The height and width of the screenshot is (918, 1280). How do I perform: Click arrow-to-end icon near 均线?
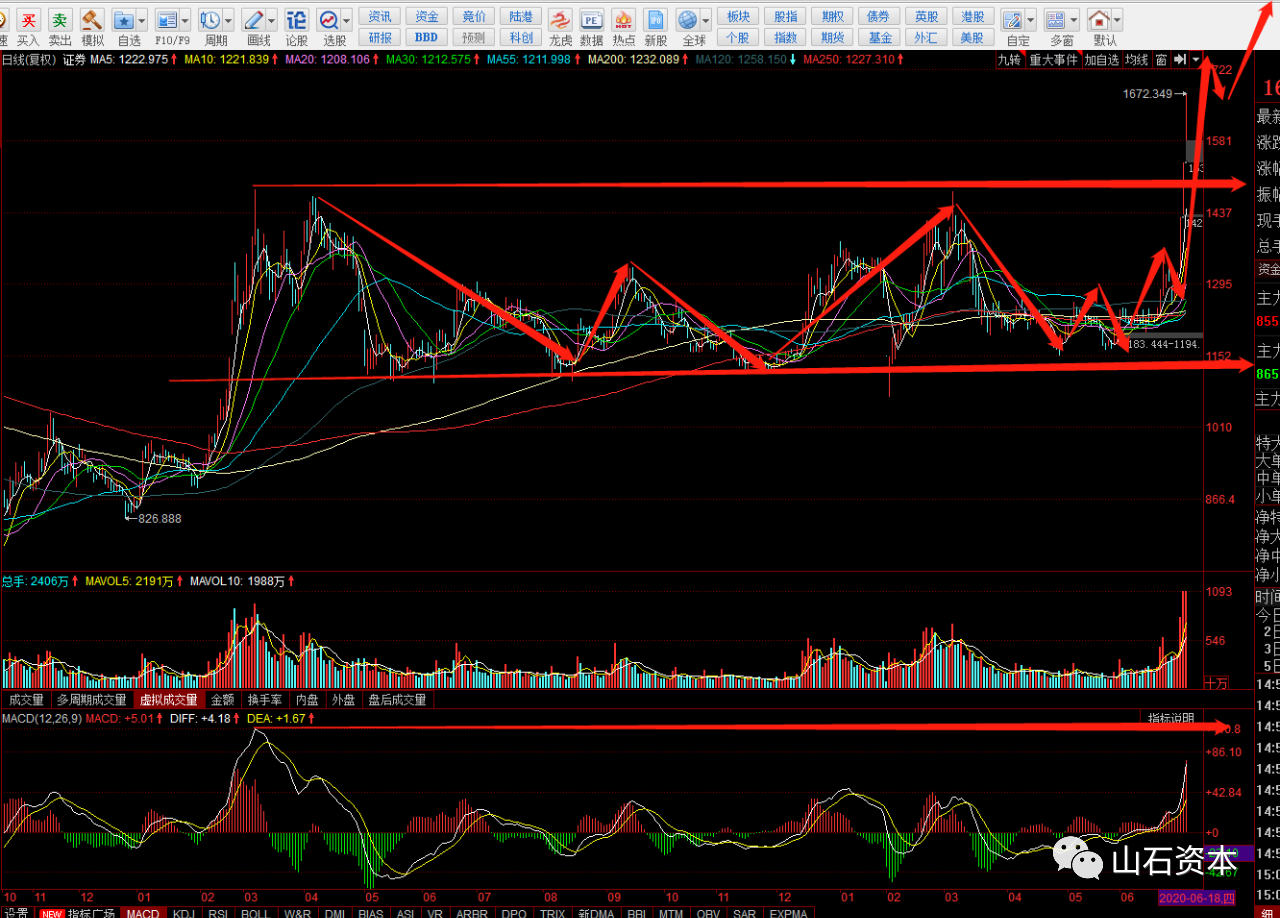(1180, 60)
